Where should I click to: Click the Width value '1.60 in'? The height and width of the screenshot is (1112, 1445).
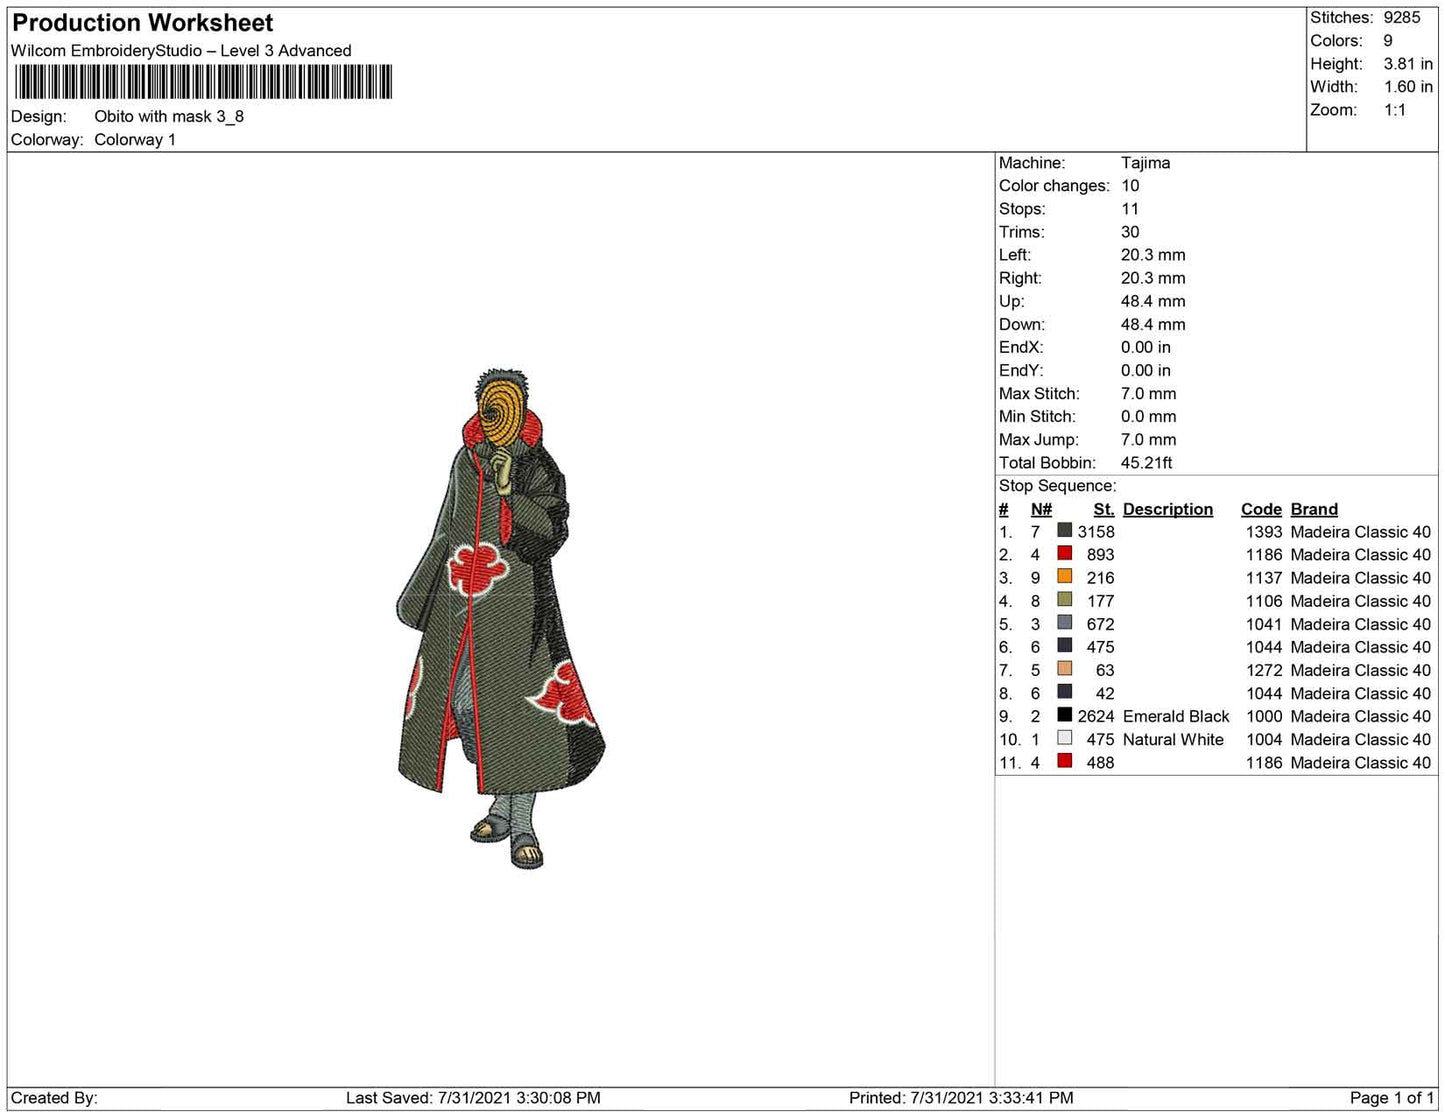(1408, 87)
